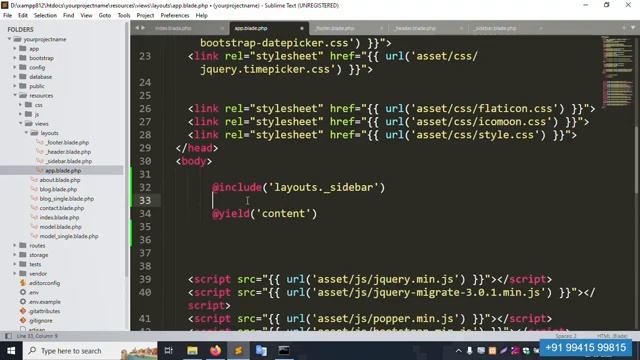Open the File menu
The height and width of the screenshot is (360, 640).
(7, 16)
